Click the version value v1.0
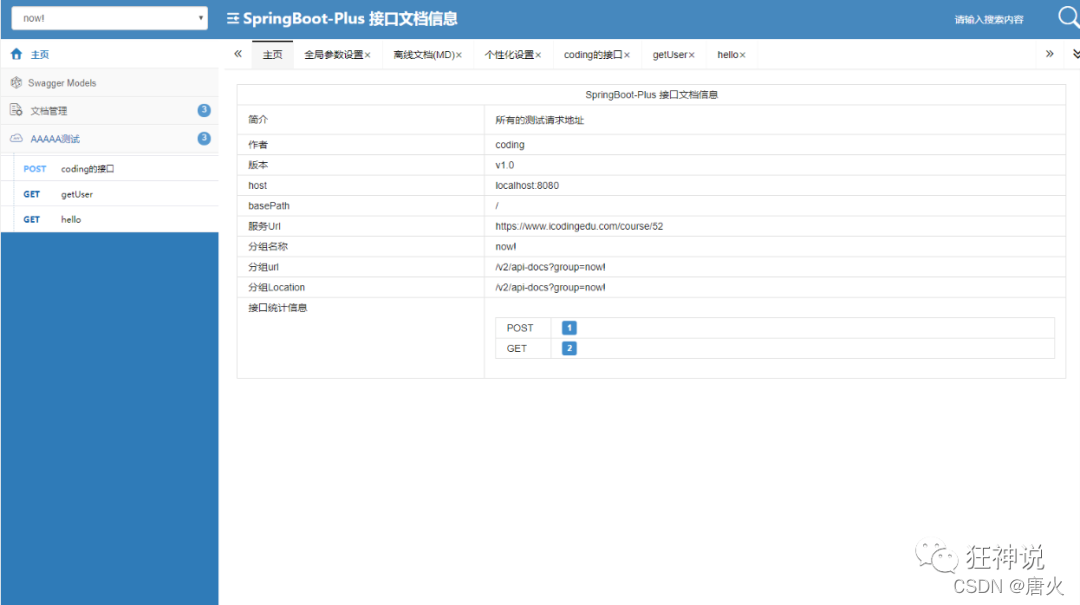Image resolution: width=1080 pixels, height=605 pixels. (505, 165)
